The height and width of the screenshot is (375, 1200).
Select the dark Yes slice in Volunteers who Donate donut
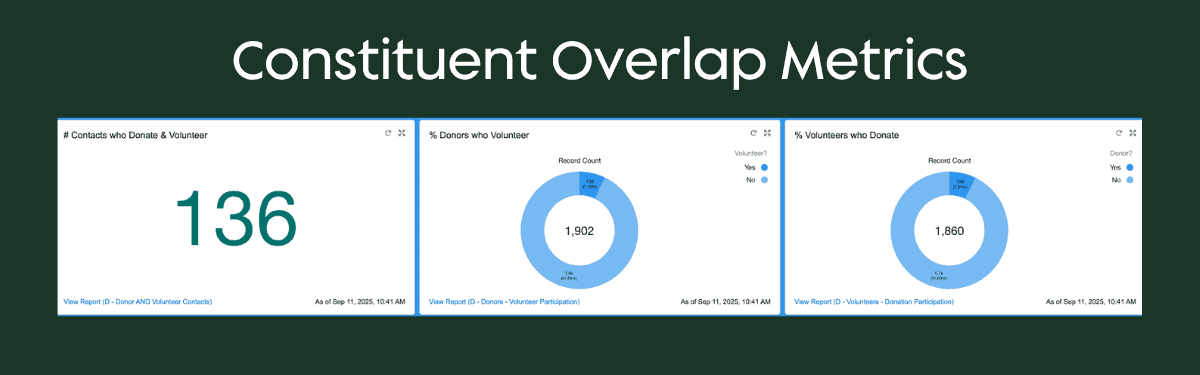pyautogui.click(x=961, y=183)
